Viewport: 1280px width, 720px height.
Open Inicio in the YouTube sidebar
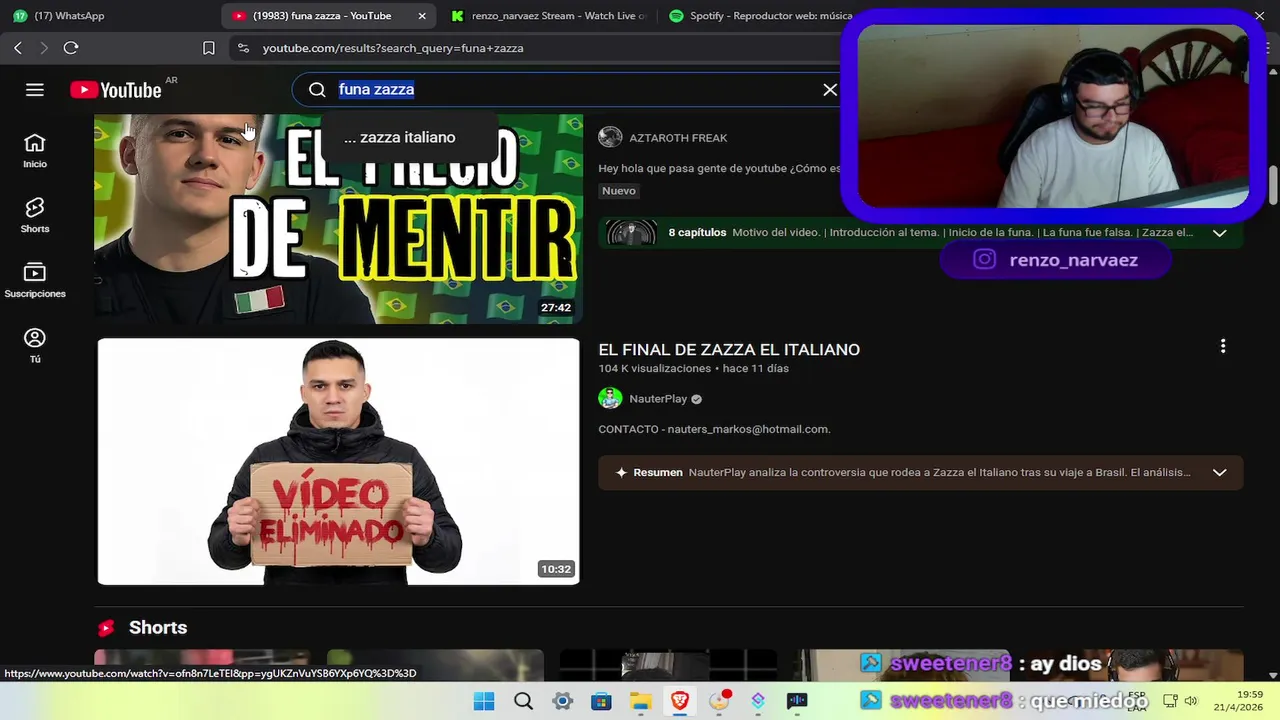click(x=35, y=151)
